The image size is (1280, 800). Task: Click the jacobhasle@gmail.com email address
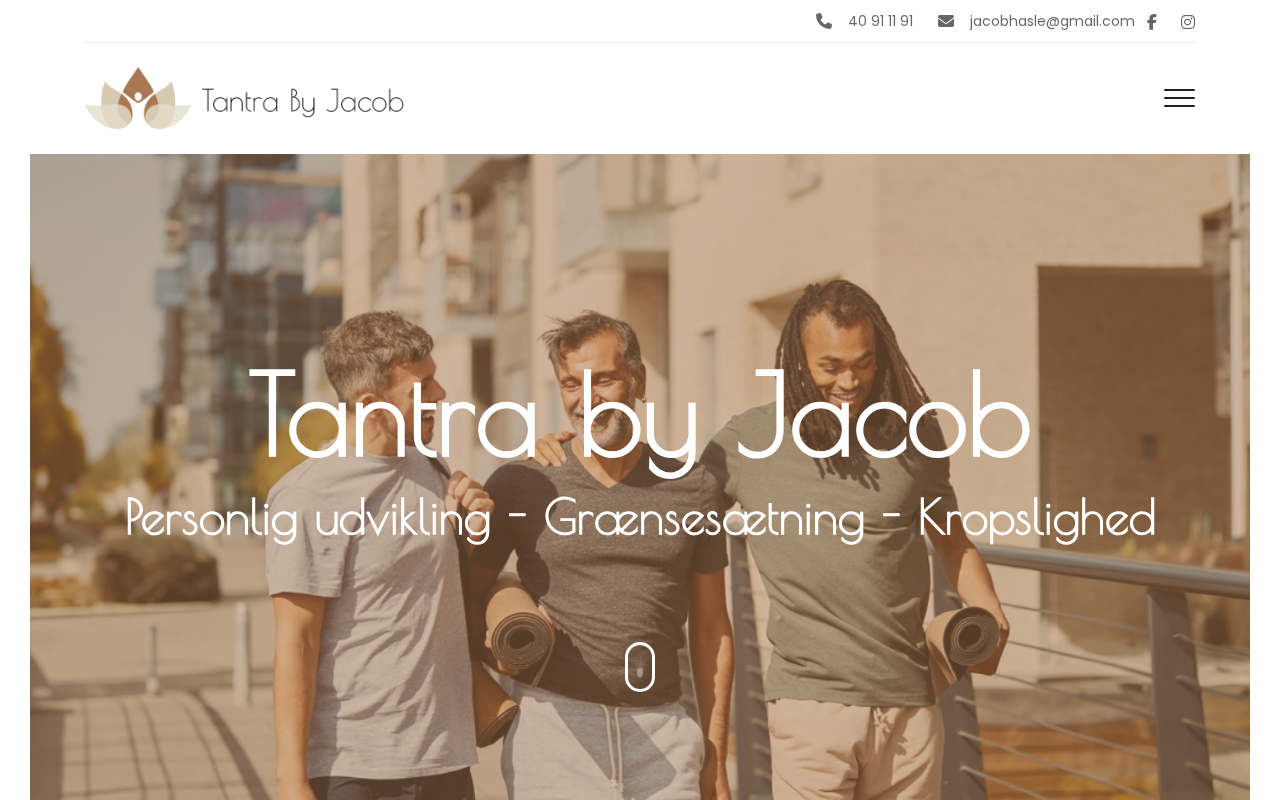(x=1052, y=21)
